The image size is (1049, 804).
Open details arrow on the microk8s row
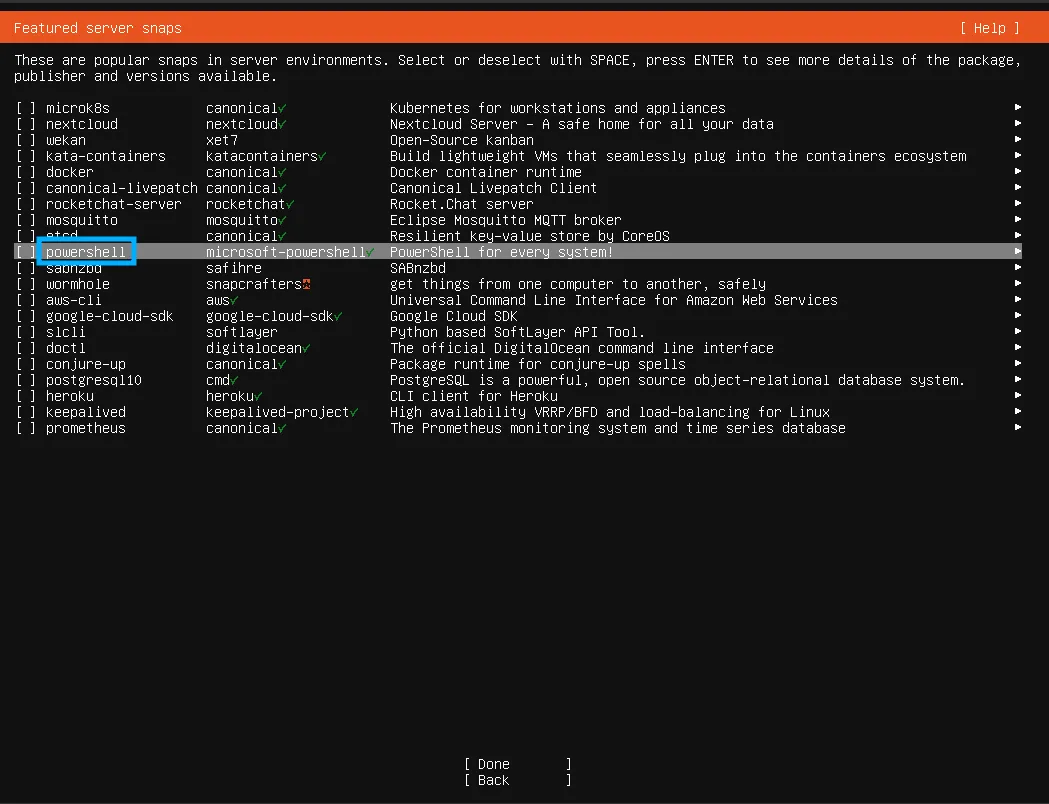1018,107
